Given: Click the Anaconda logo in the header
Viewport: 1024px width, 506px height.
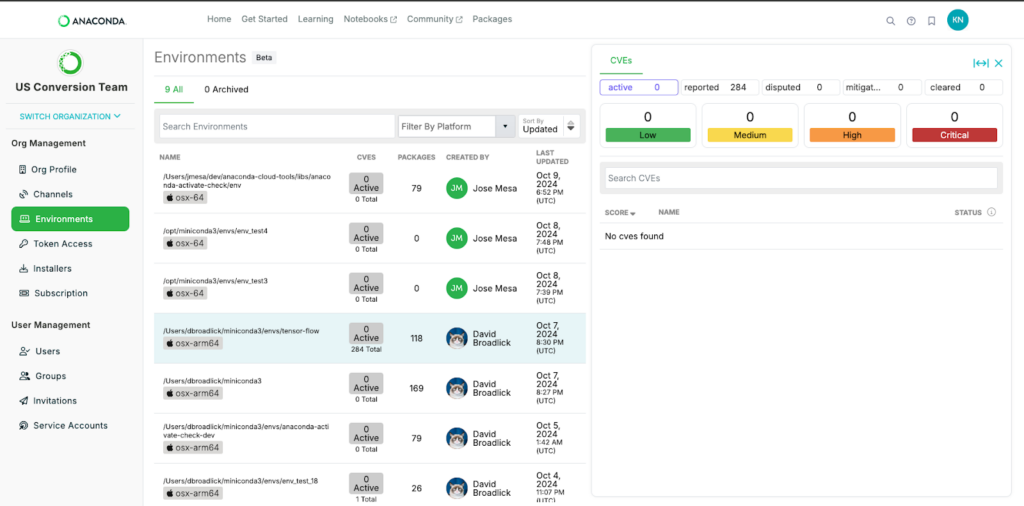Looking at the screenshot, I should coord(92,21).
